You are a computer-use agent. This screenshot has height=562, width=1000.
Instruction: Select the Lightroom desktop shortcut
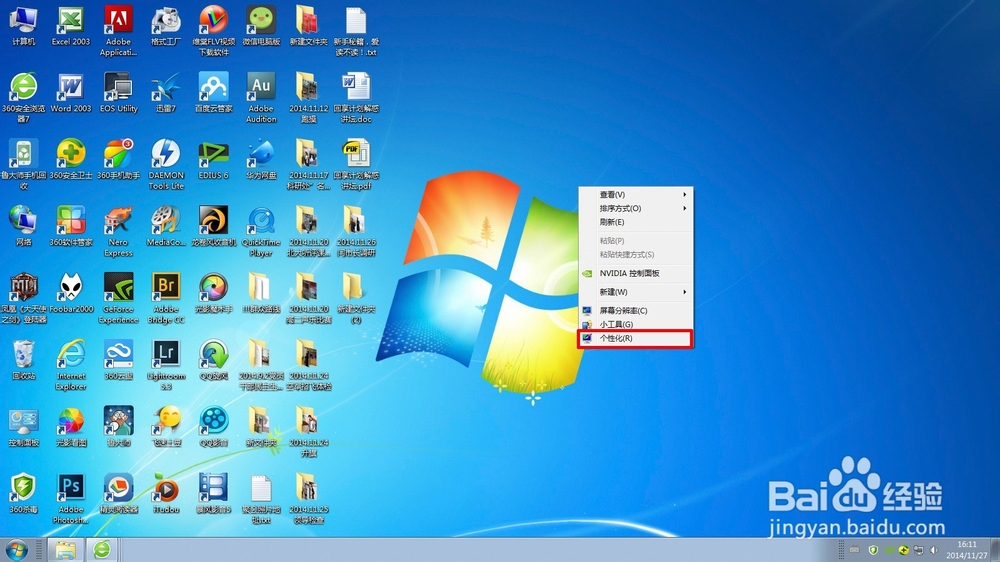click(166, 366)
